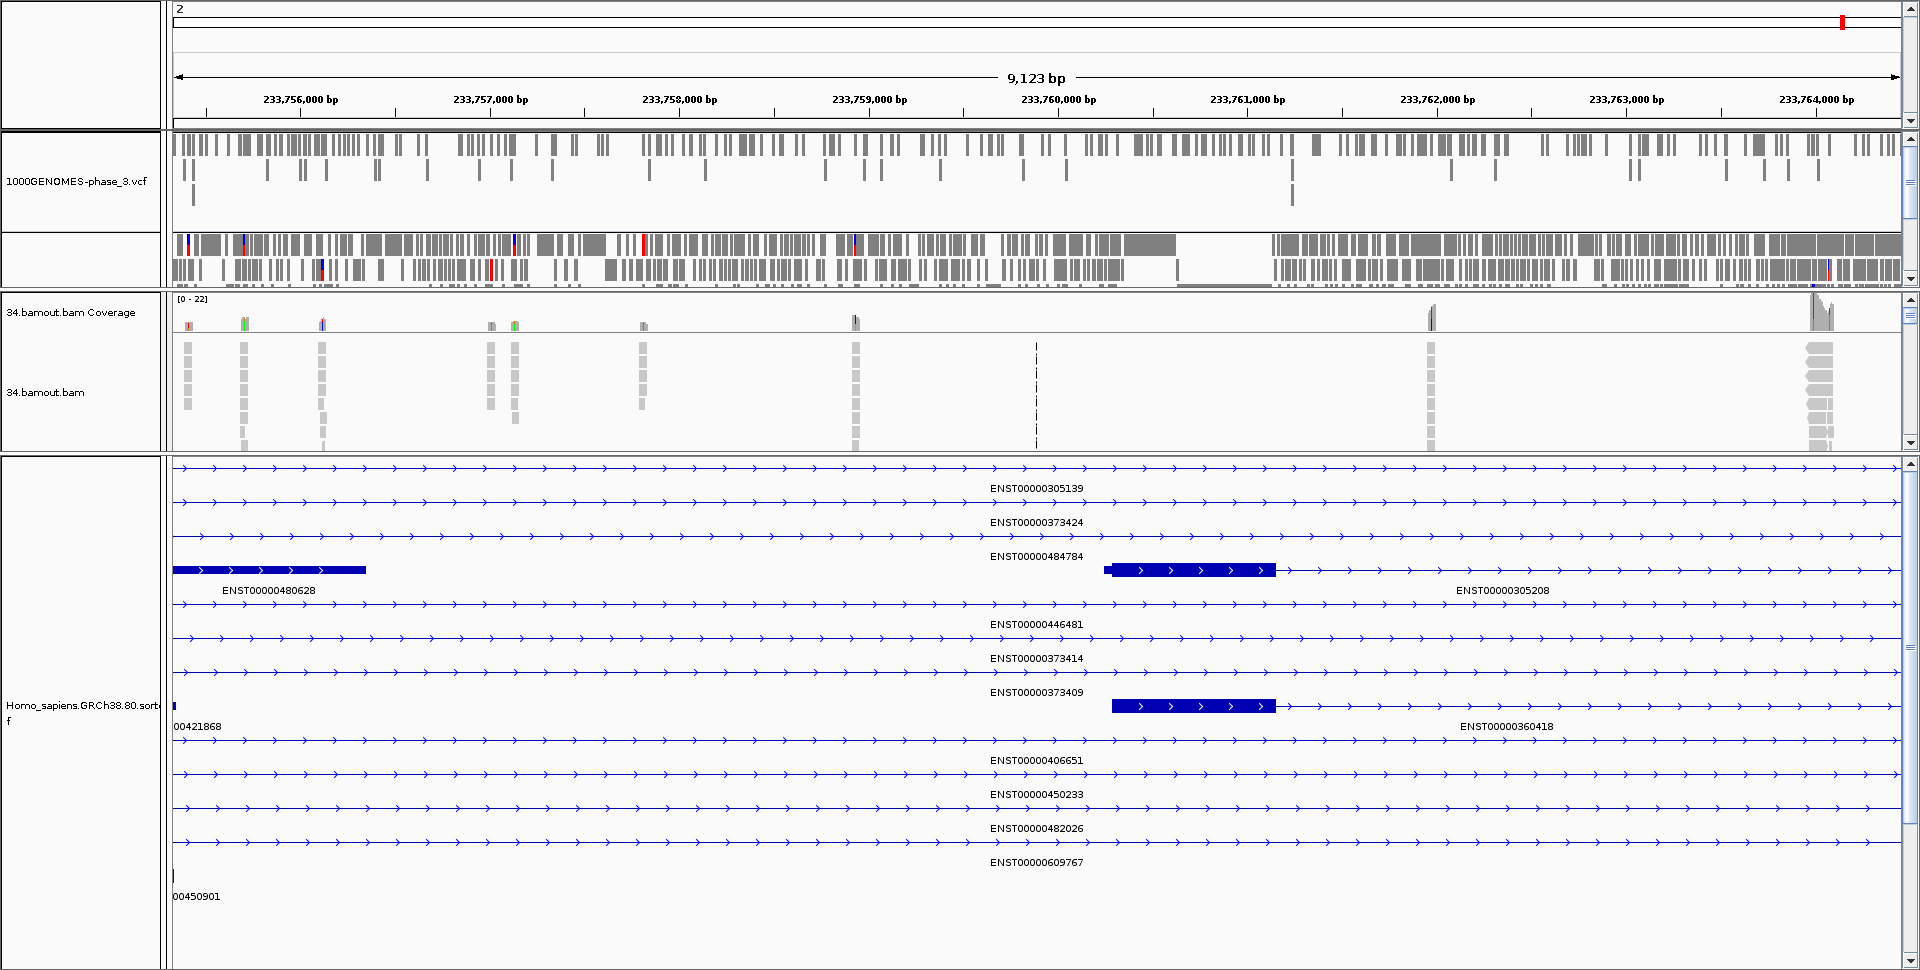Image resolution: width=1920 pixels, height=970 pixels.
Task: Click the 233,763,000 bp ruler label
Action: coord(1626,99)
